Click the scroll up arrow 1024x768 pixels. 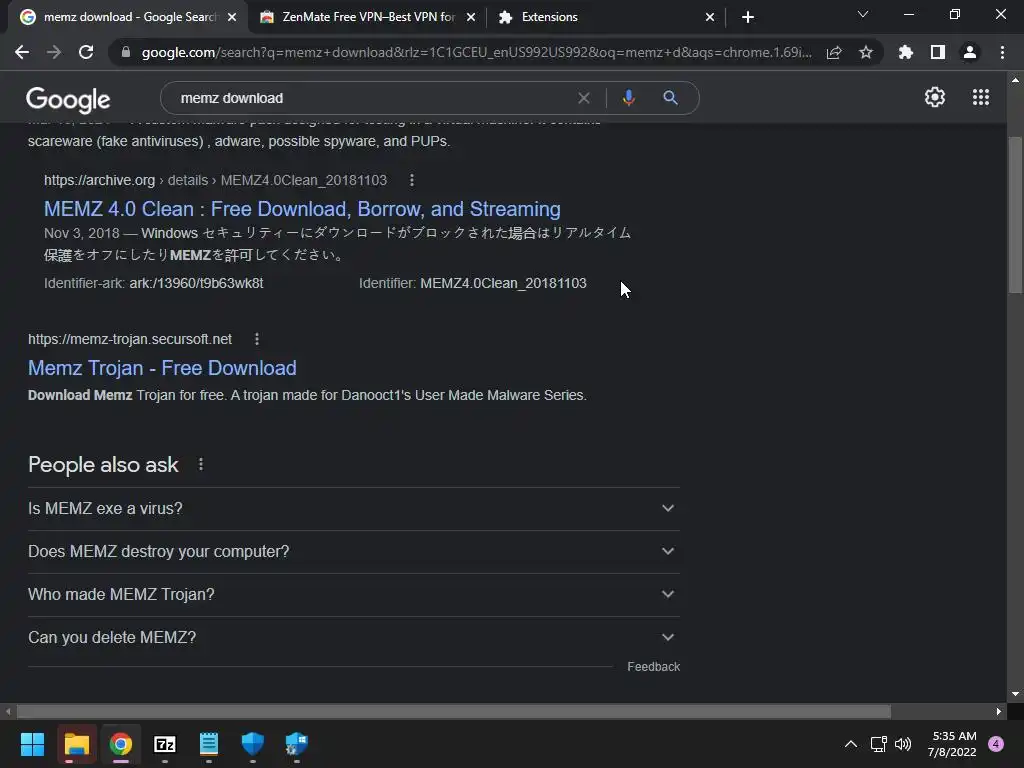click(1015, 80)
